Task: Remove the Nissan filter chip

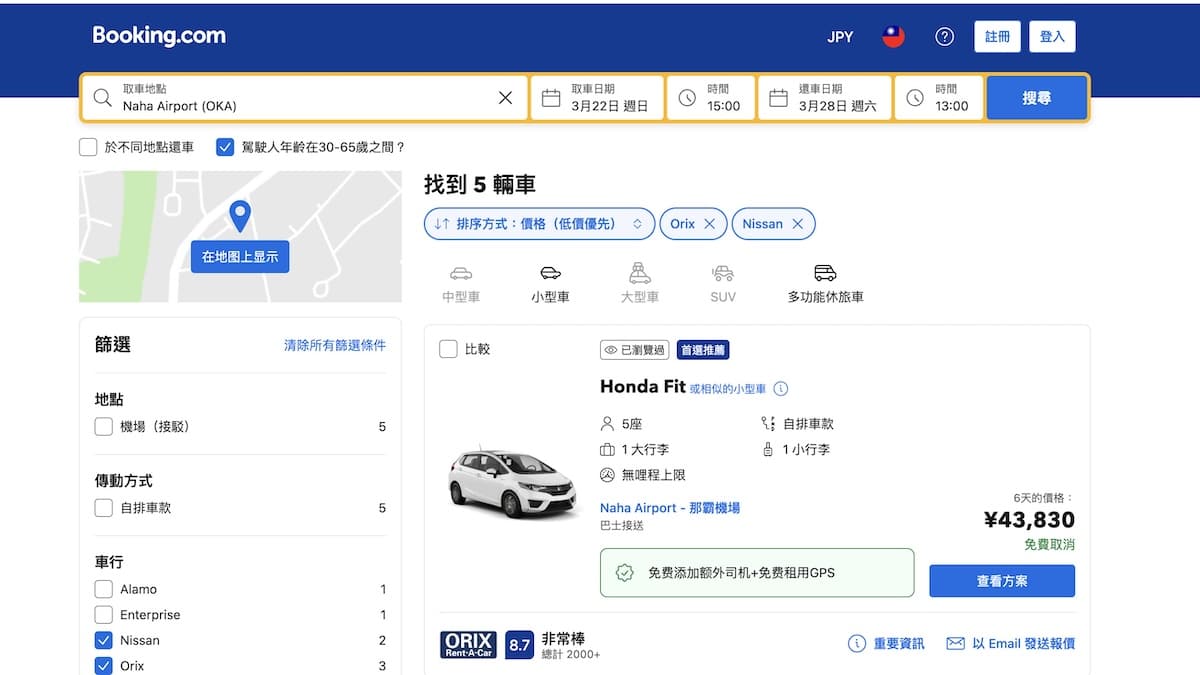Action: pos(797,224)
